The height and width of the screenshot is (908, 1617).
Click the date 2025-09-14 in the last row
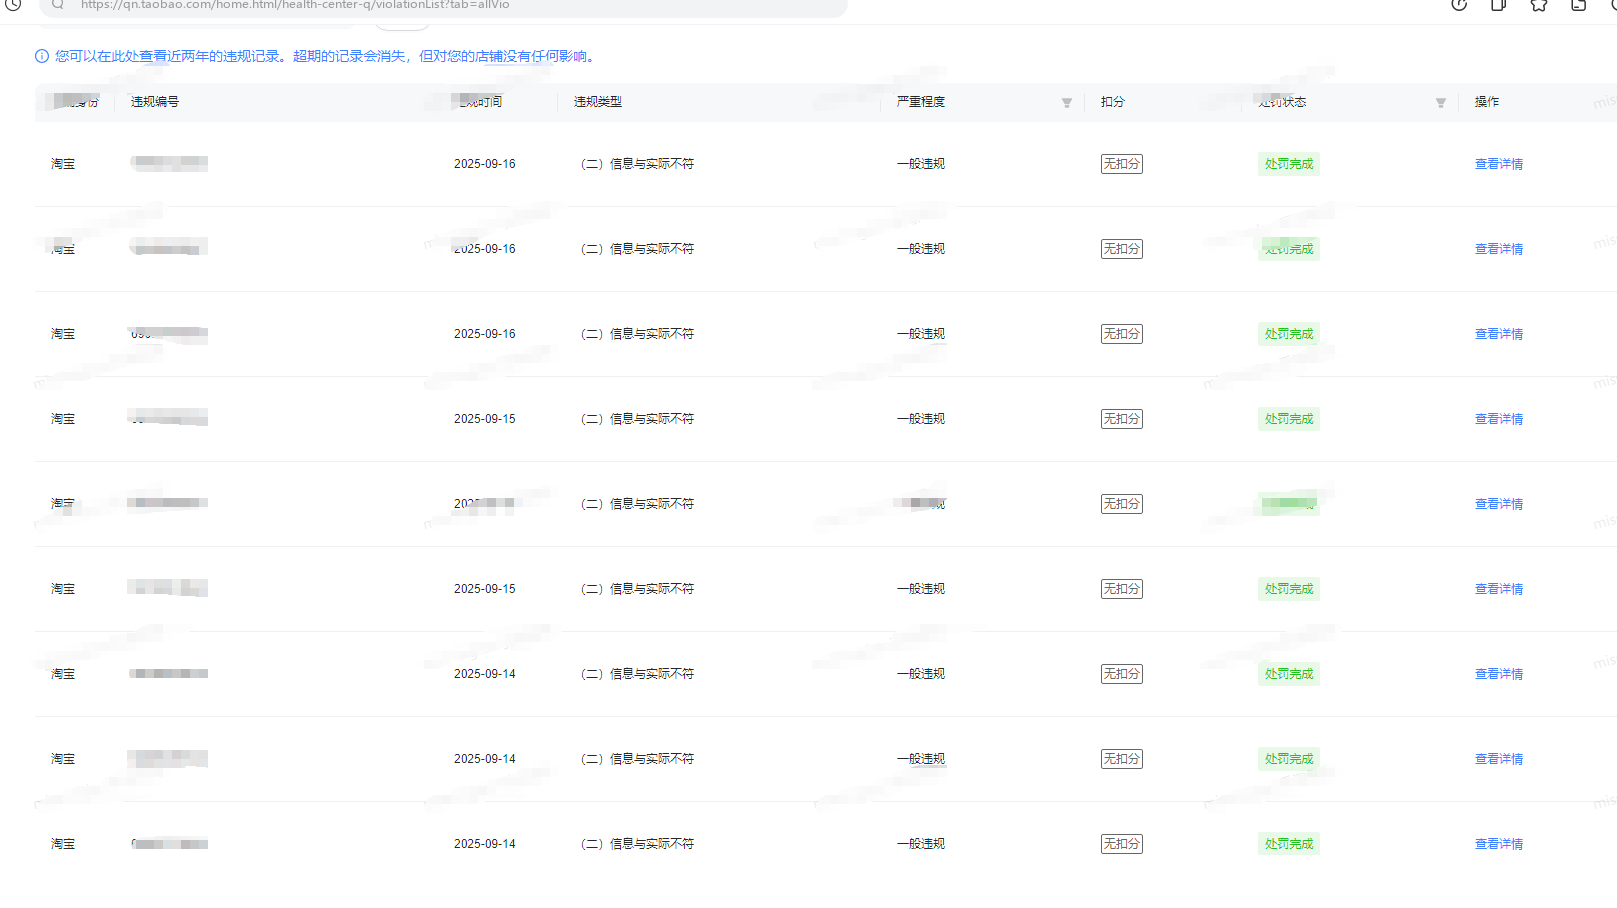pyautogui.click(x=485, y=844)
